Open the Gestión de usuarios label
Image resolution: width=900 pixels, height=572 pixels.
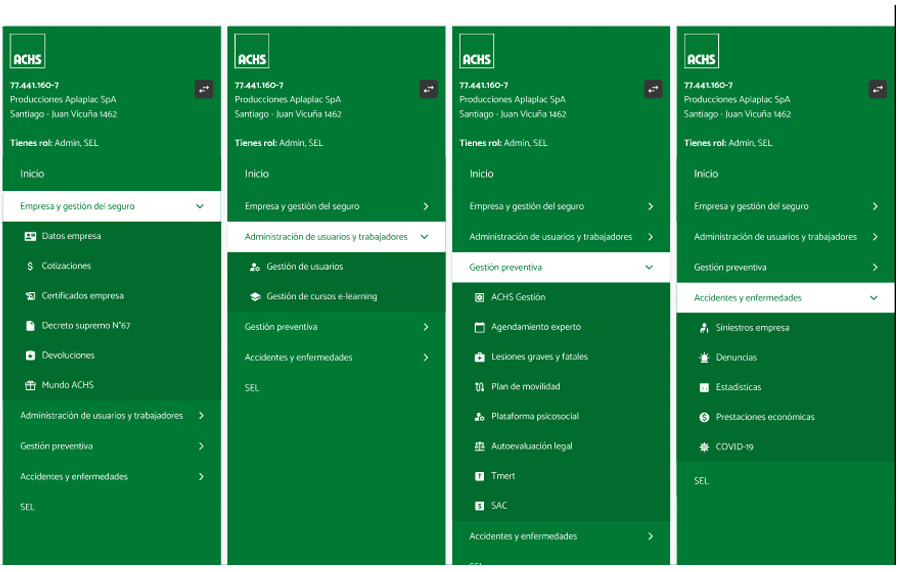click(304, 267)
